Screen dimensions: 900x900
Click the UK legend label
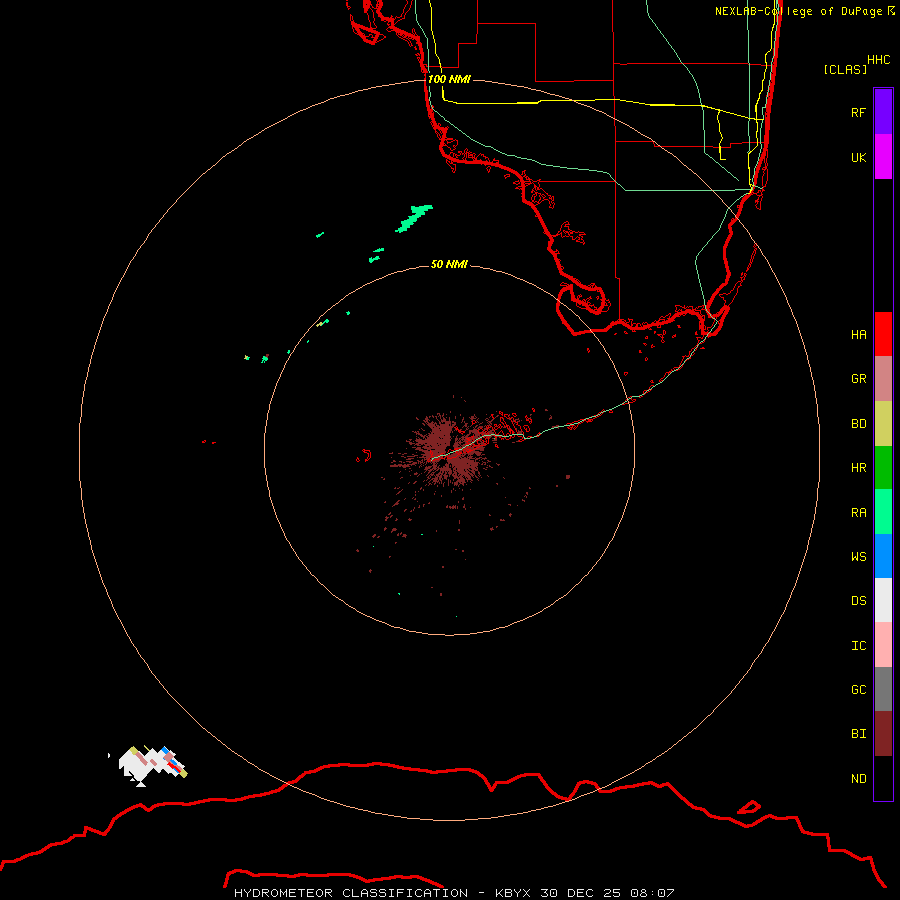(858, 157)
